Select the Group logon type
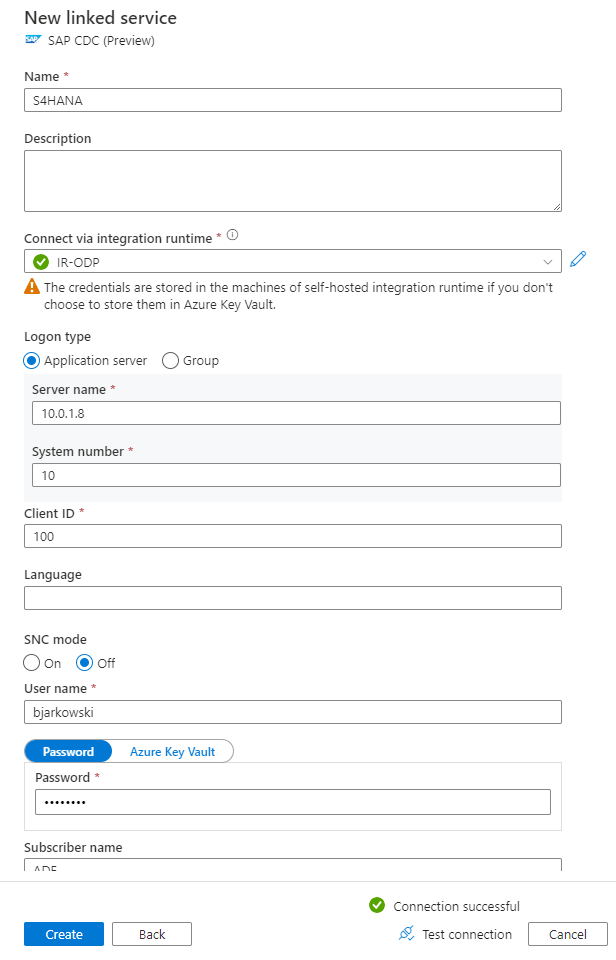 click(170, 361)
